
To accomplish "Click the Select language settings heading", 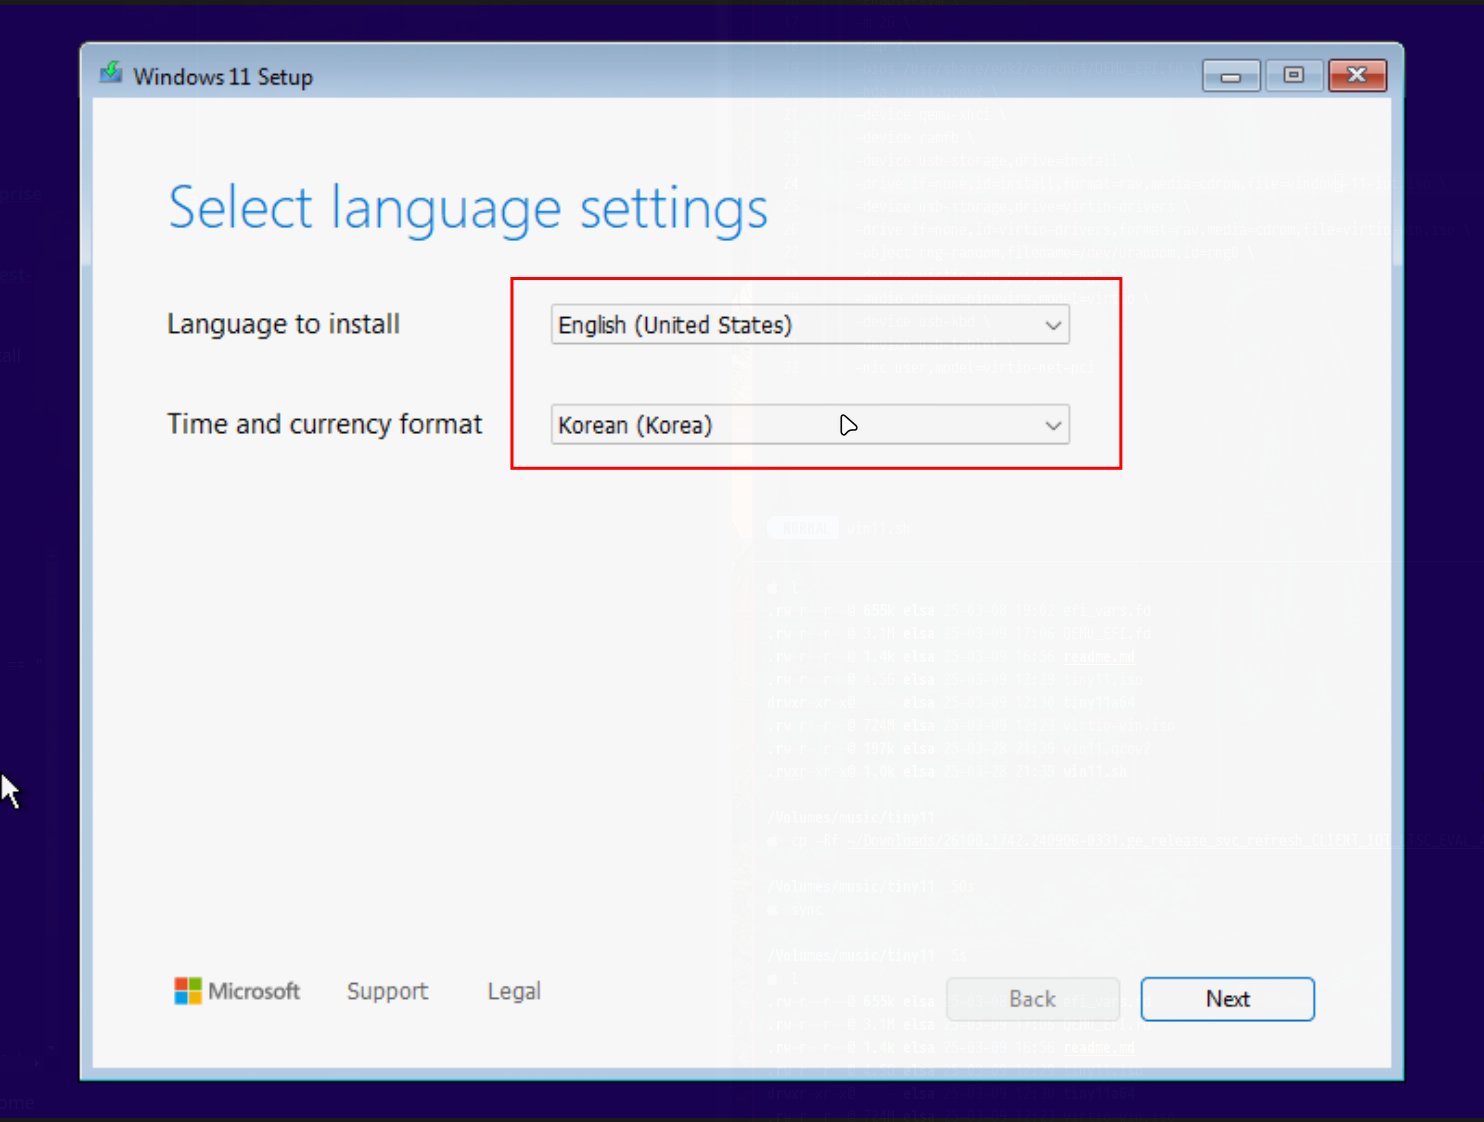I will click(x=468, y=209).
